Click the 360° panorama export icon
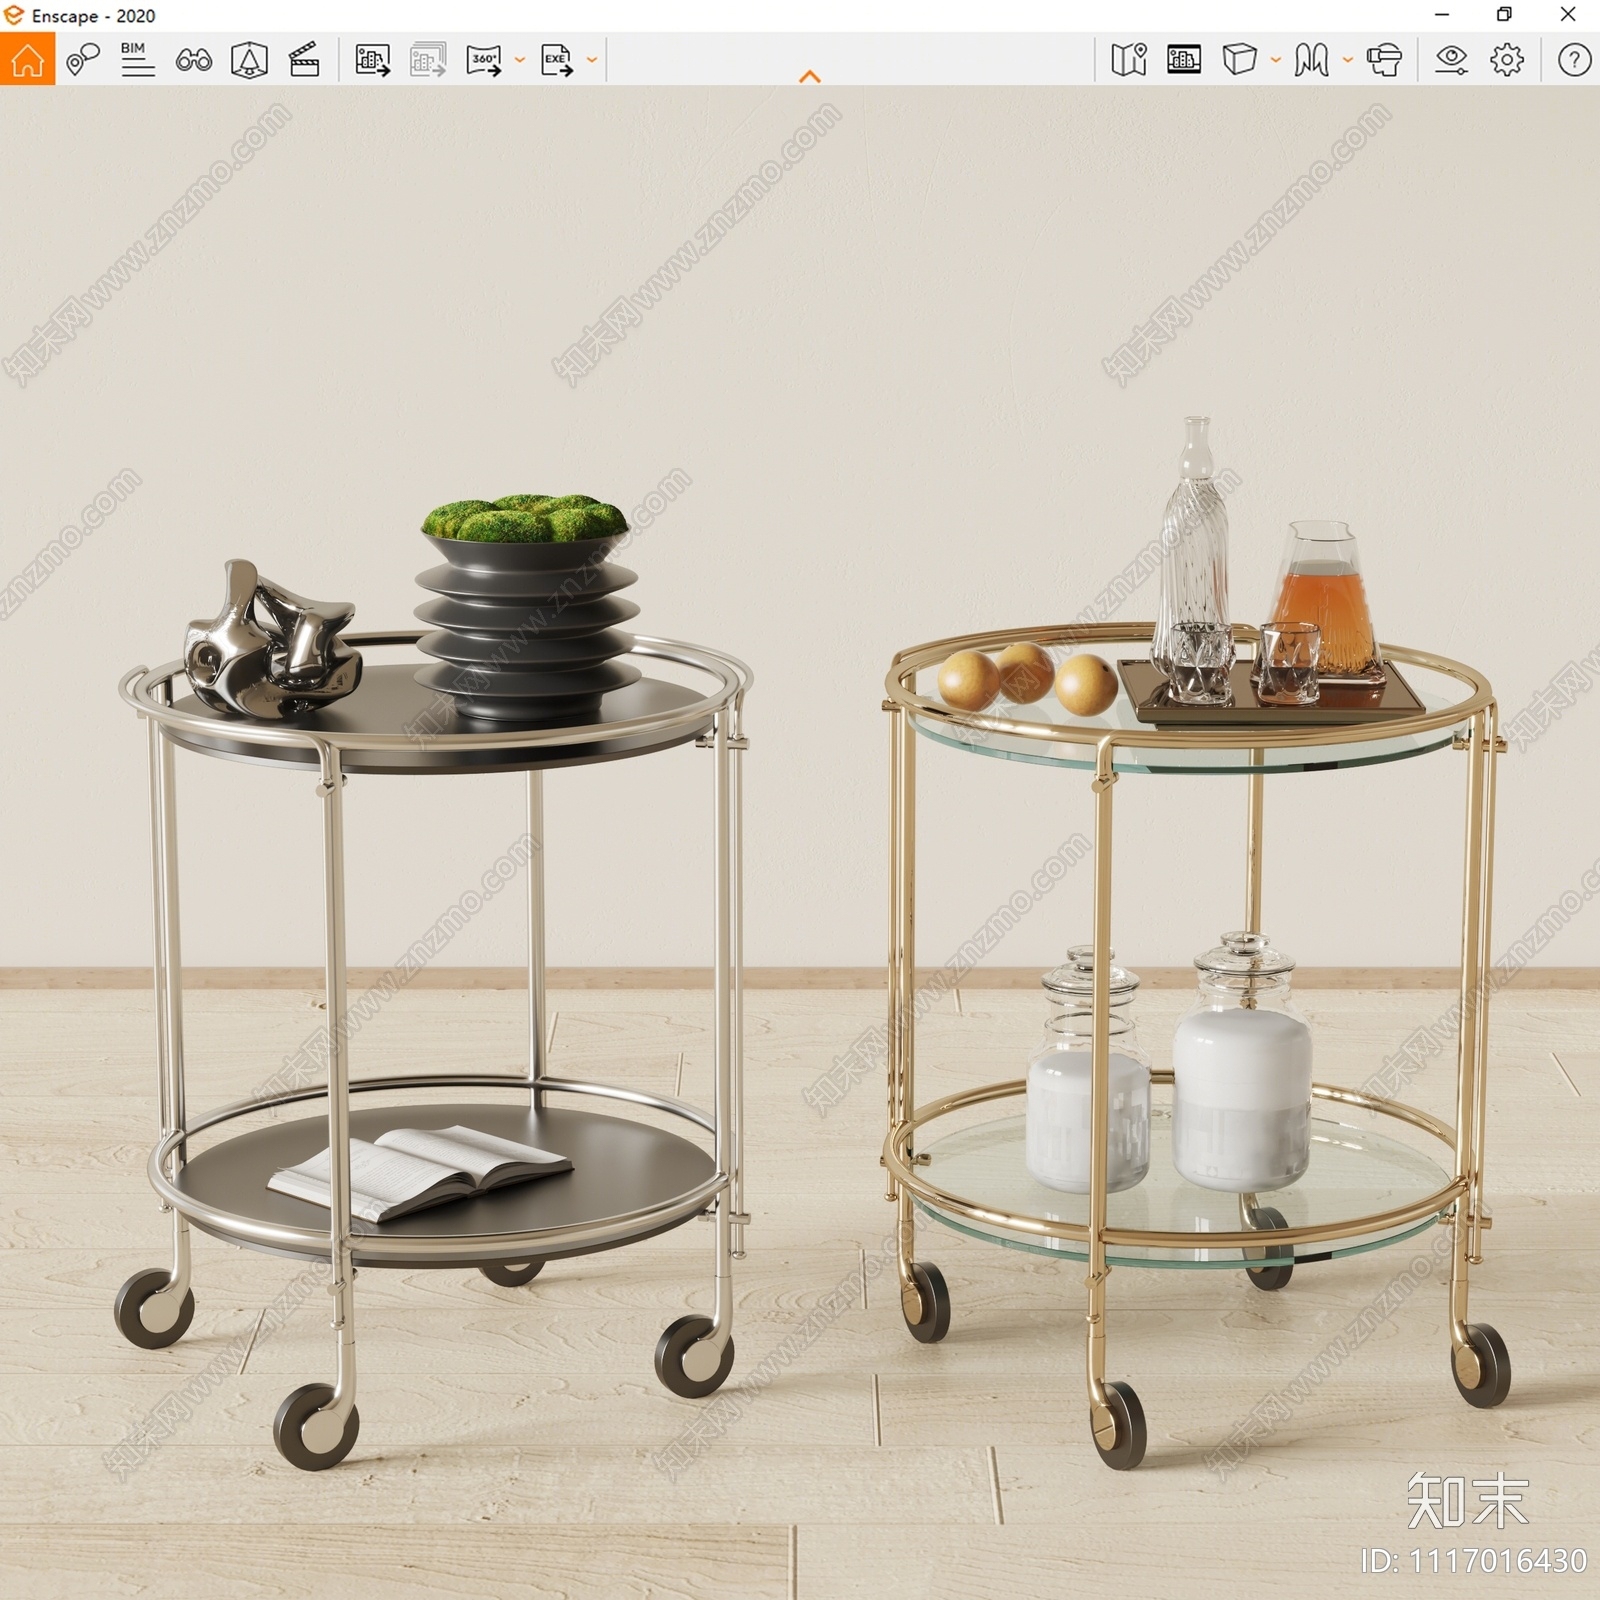This screenshot has width=1600, height=1600. tap(485, 60)
